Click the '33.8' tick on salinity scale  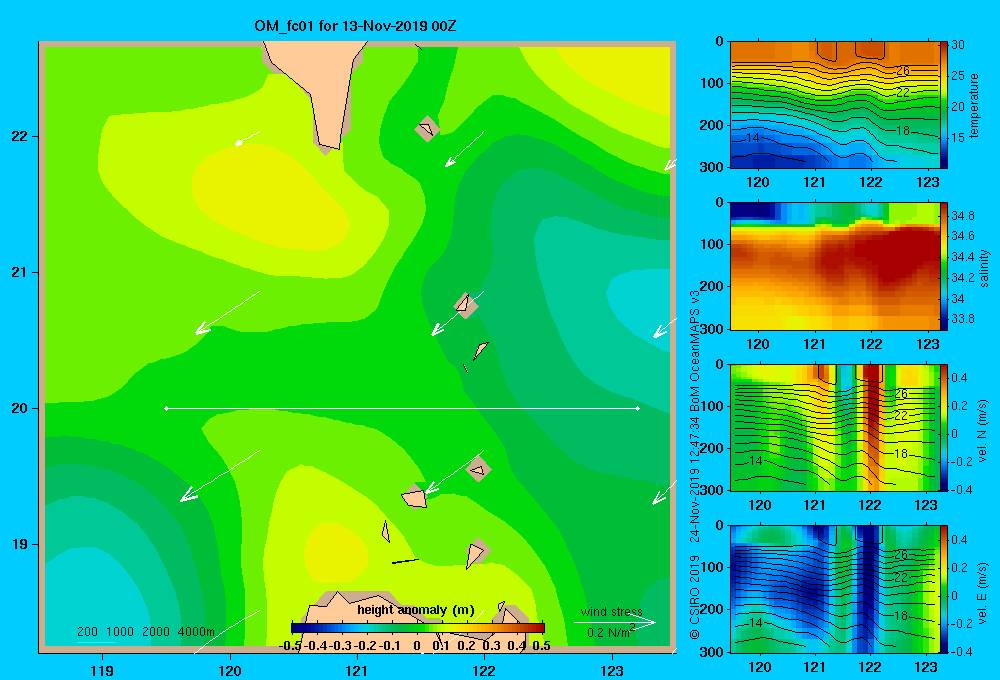pos(962,319)
